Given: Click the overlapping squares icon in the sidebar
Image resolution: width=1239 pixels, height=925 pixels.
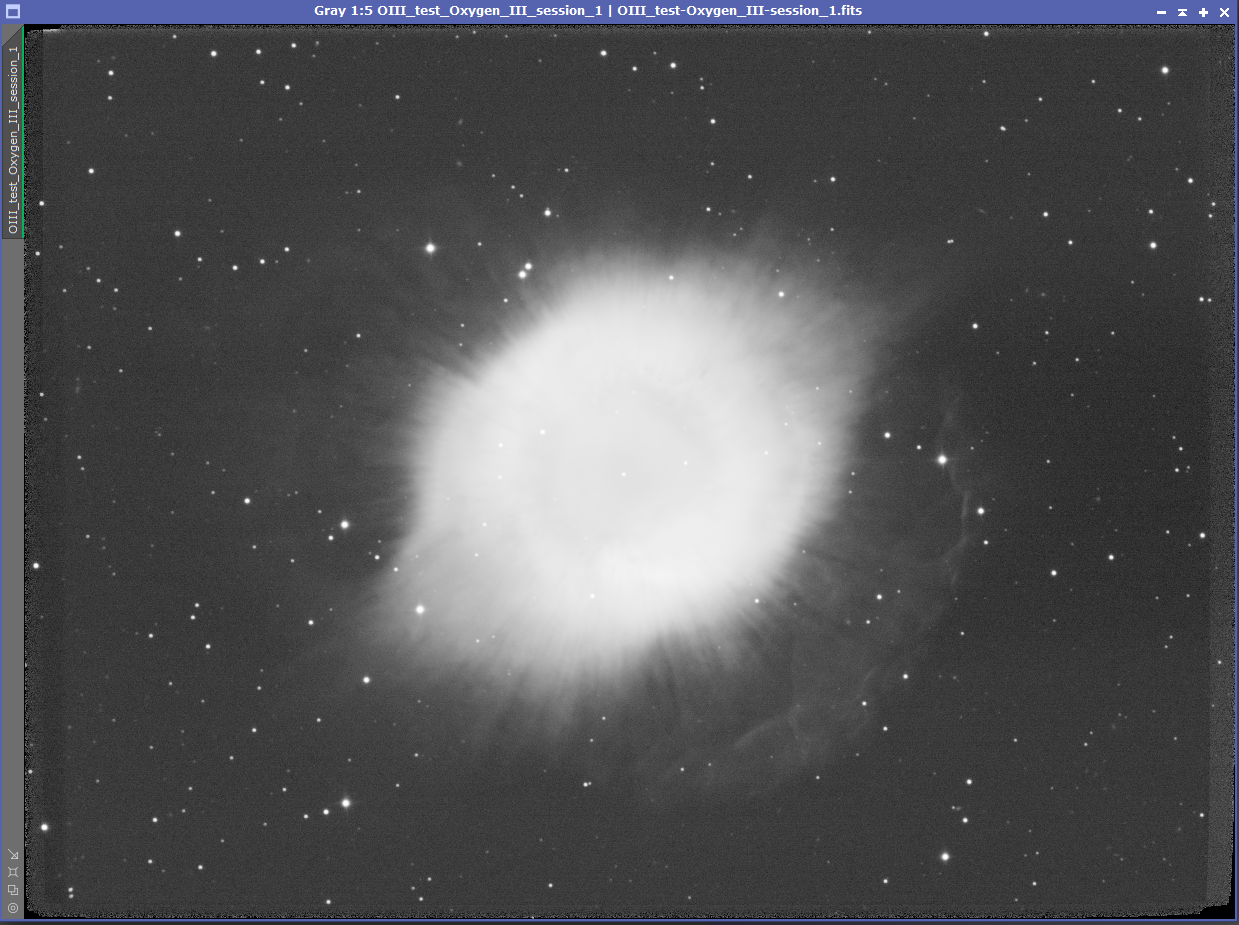Looking at the screenshot, I should (x=13, y=890).
